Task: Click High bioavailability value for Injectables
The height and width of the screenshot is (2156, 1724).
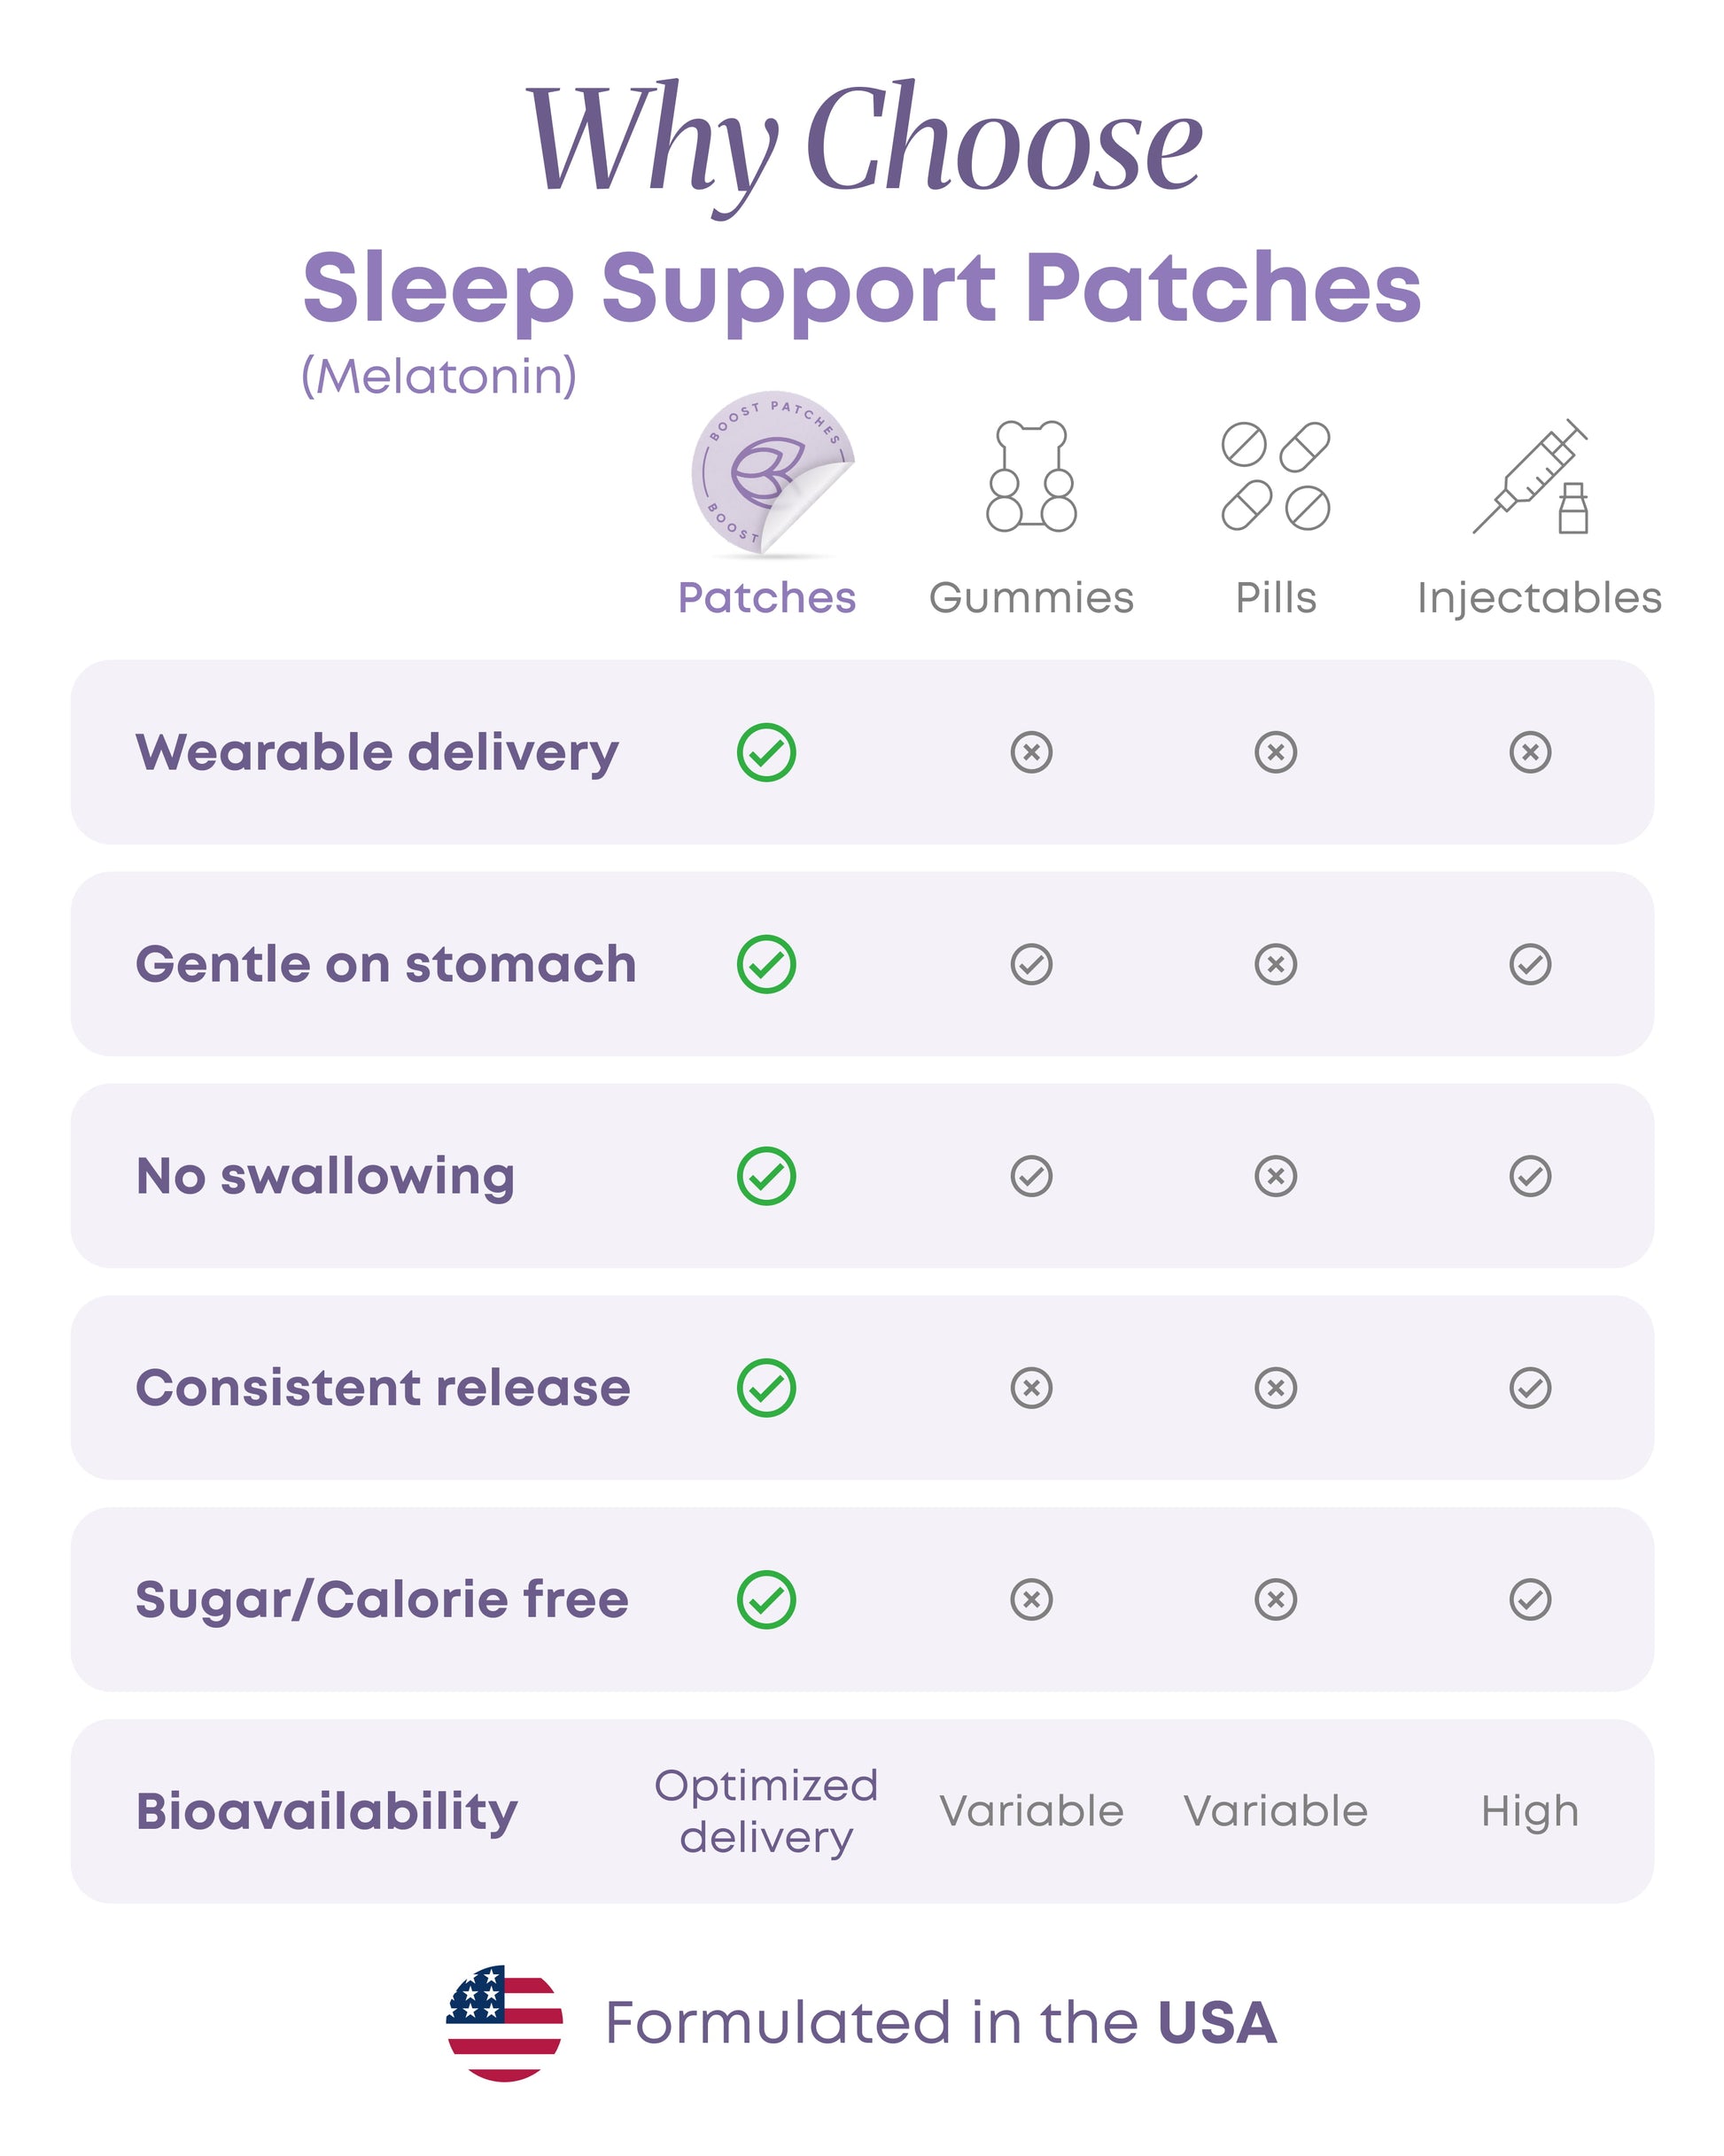Action: (1530, 1812)
